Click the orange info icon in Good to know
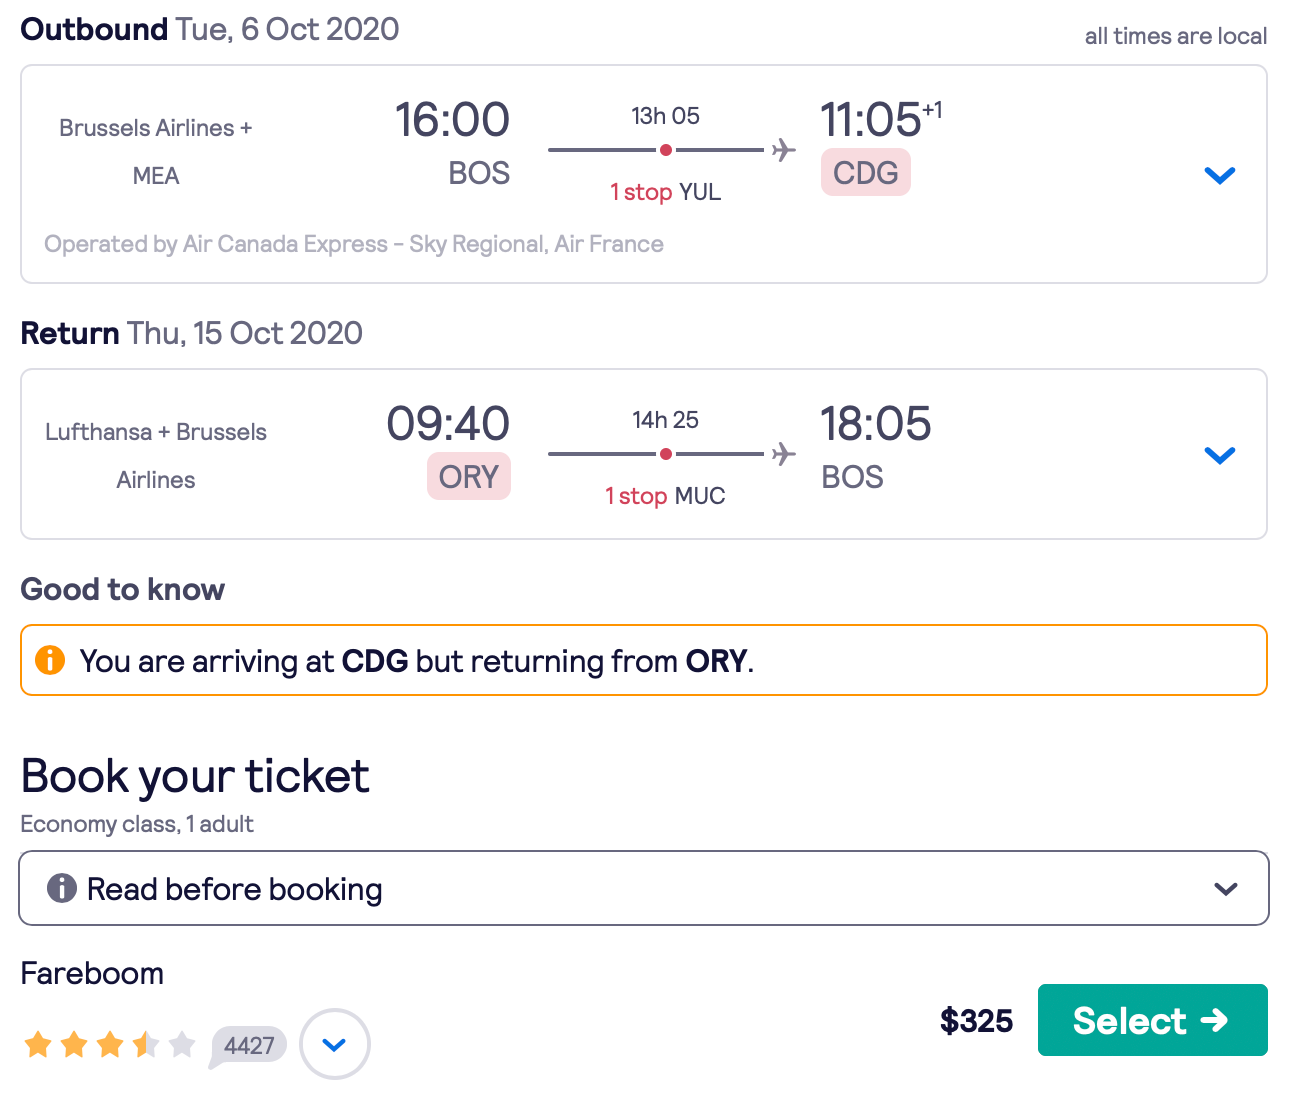The width and height of the screenshot is (1294, 1104). coord(50,660)
